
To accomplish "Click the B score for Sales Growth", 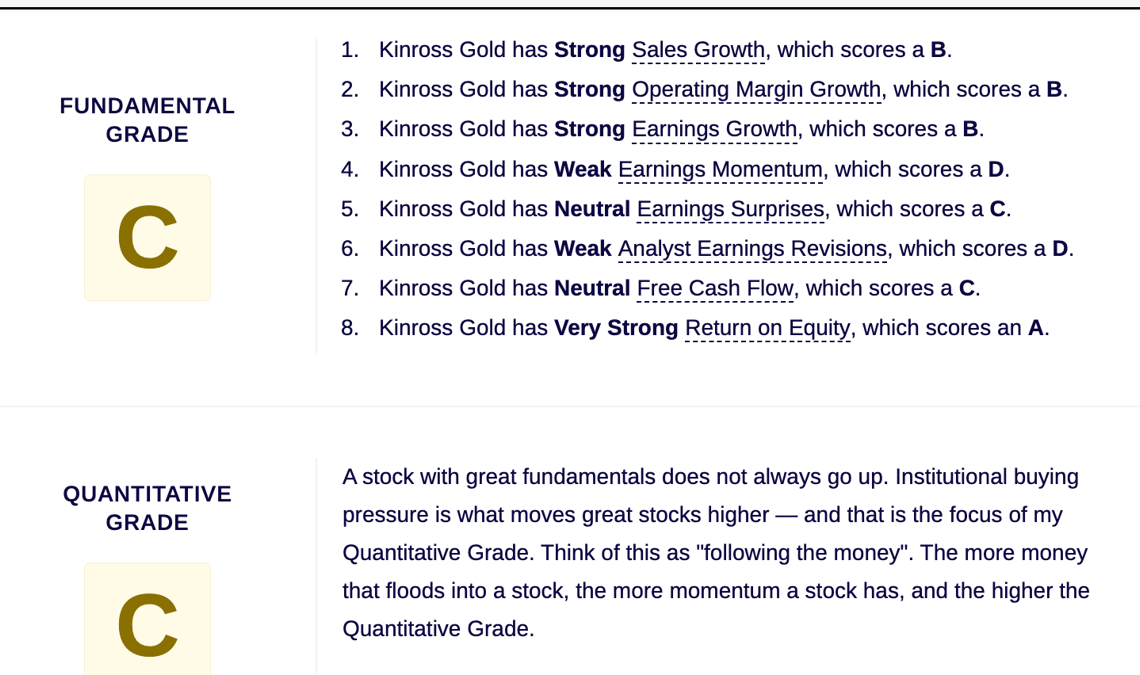I will click(x=938, y=50).
